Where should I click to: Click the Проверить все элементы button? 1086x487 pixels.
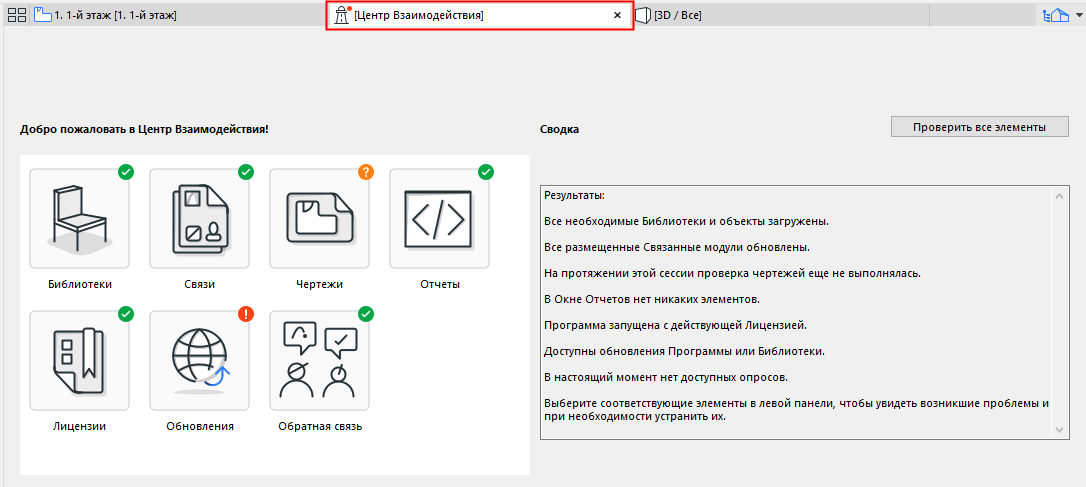point(979,127)
